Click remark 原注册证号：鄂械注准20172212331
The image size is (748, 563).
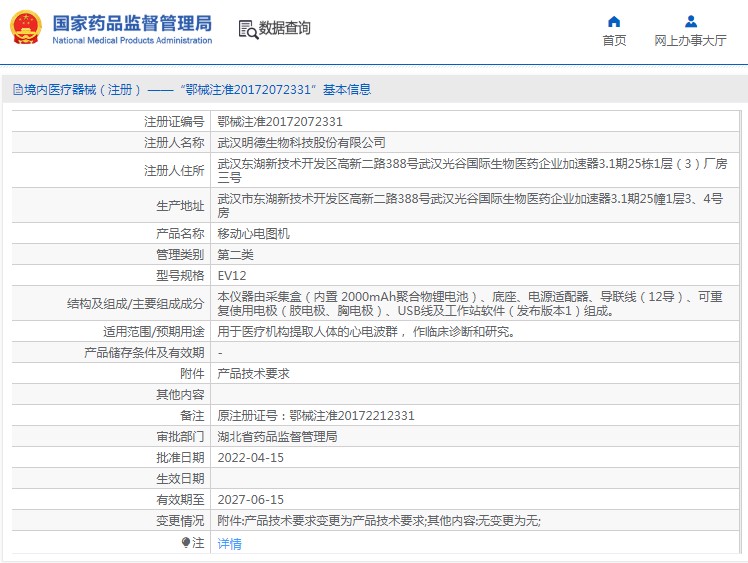coord(316,416)
